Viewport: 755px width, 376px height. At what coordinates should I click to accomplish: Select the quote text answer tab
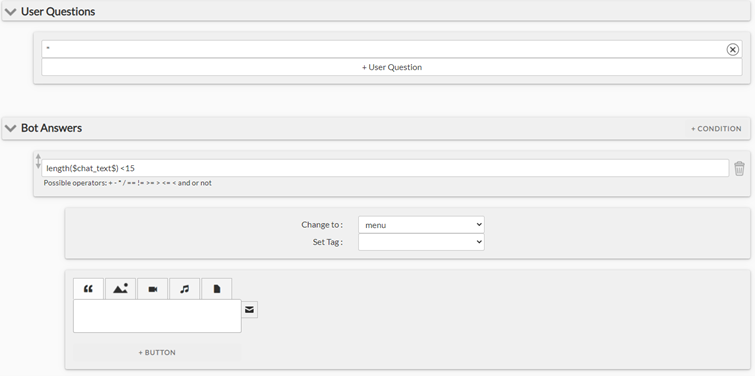click(x=88, y=289)
